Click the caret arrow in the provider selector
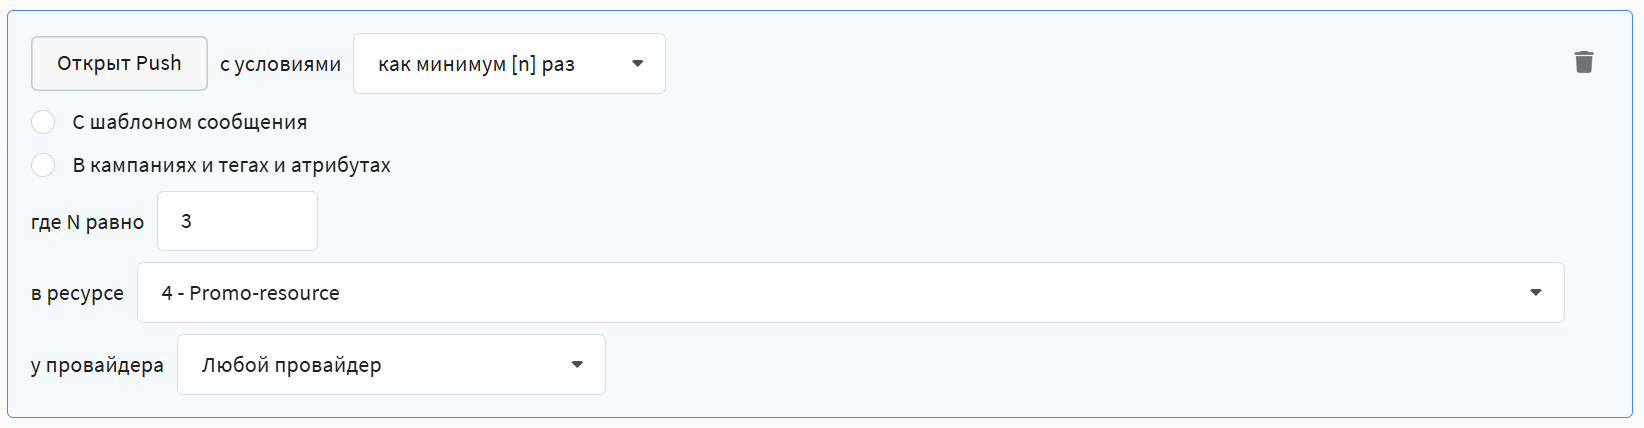The height and width of the screenshot is (428, 1644). point(577,365)
